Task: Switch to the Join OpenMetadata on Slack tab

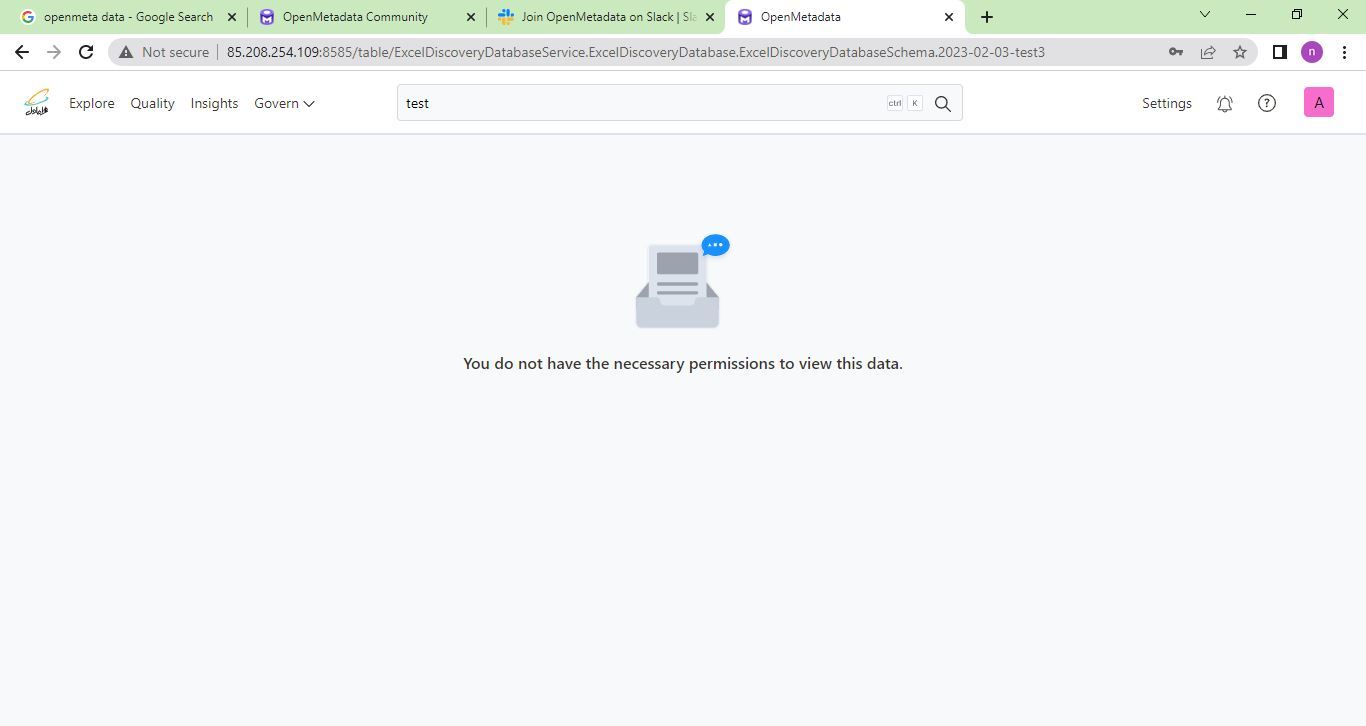Action: click(x=608, y=17)
